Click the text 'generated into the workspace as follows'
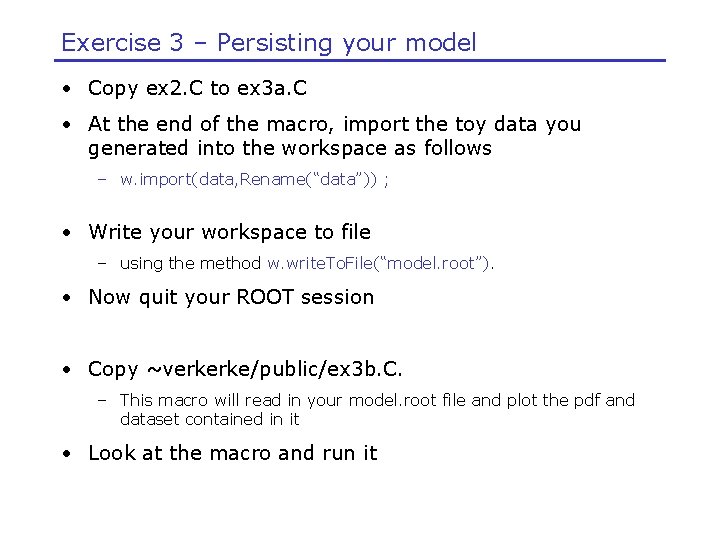 click(290, 148)
